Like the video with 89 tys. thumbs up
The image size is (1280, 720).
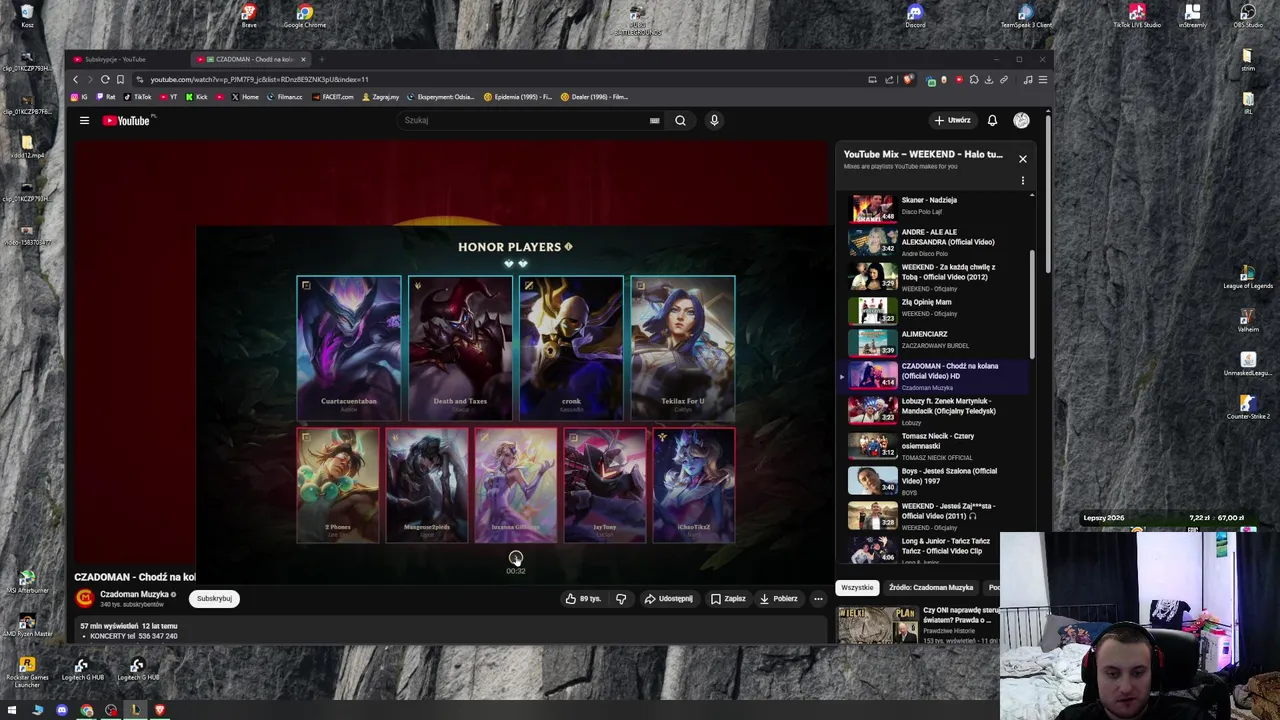click(583, 598)
